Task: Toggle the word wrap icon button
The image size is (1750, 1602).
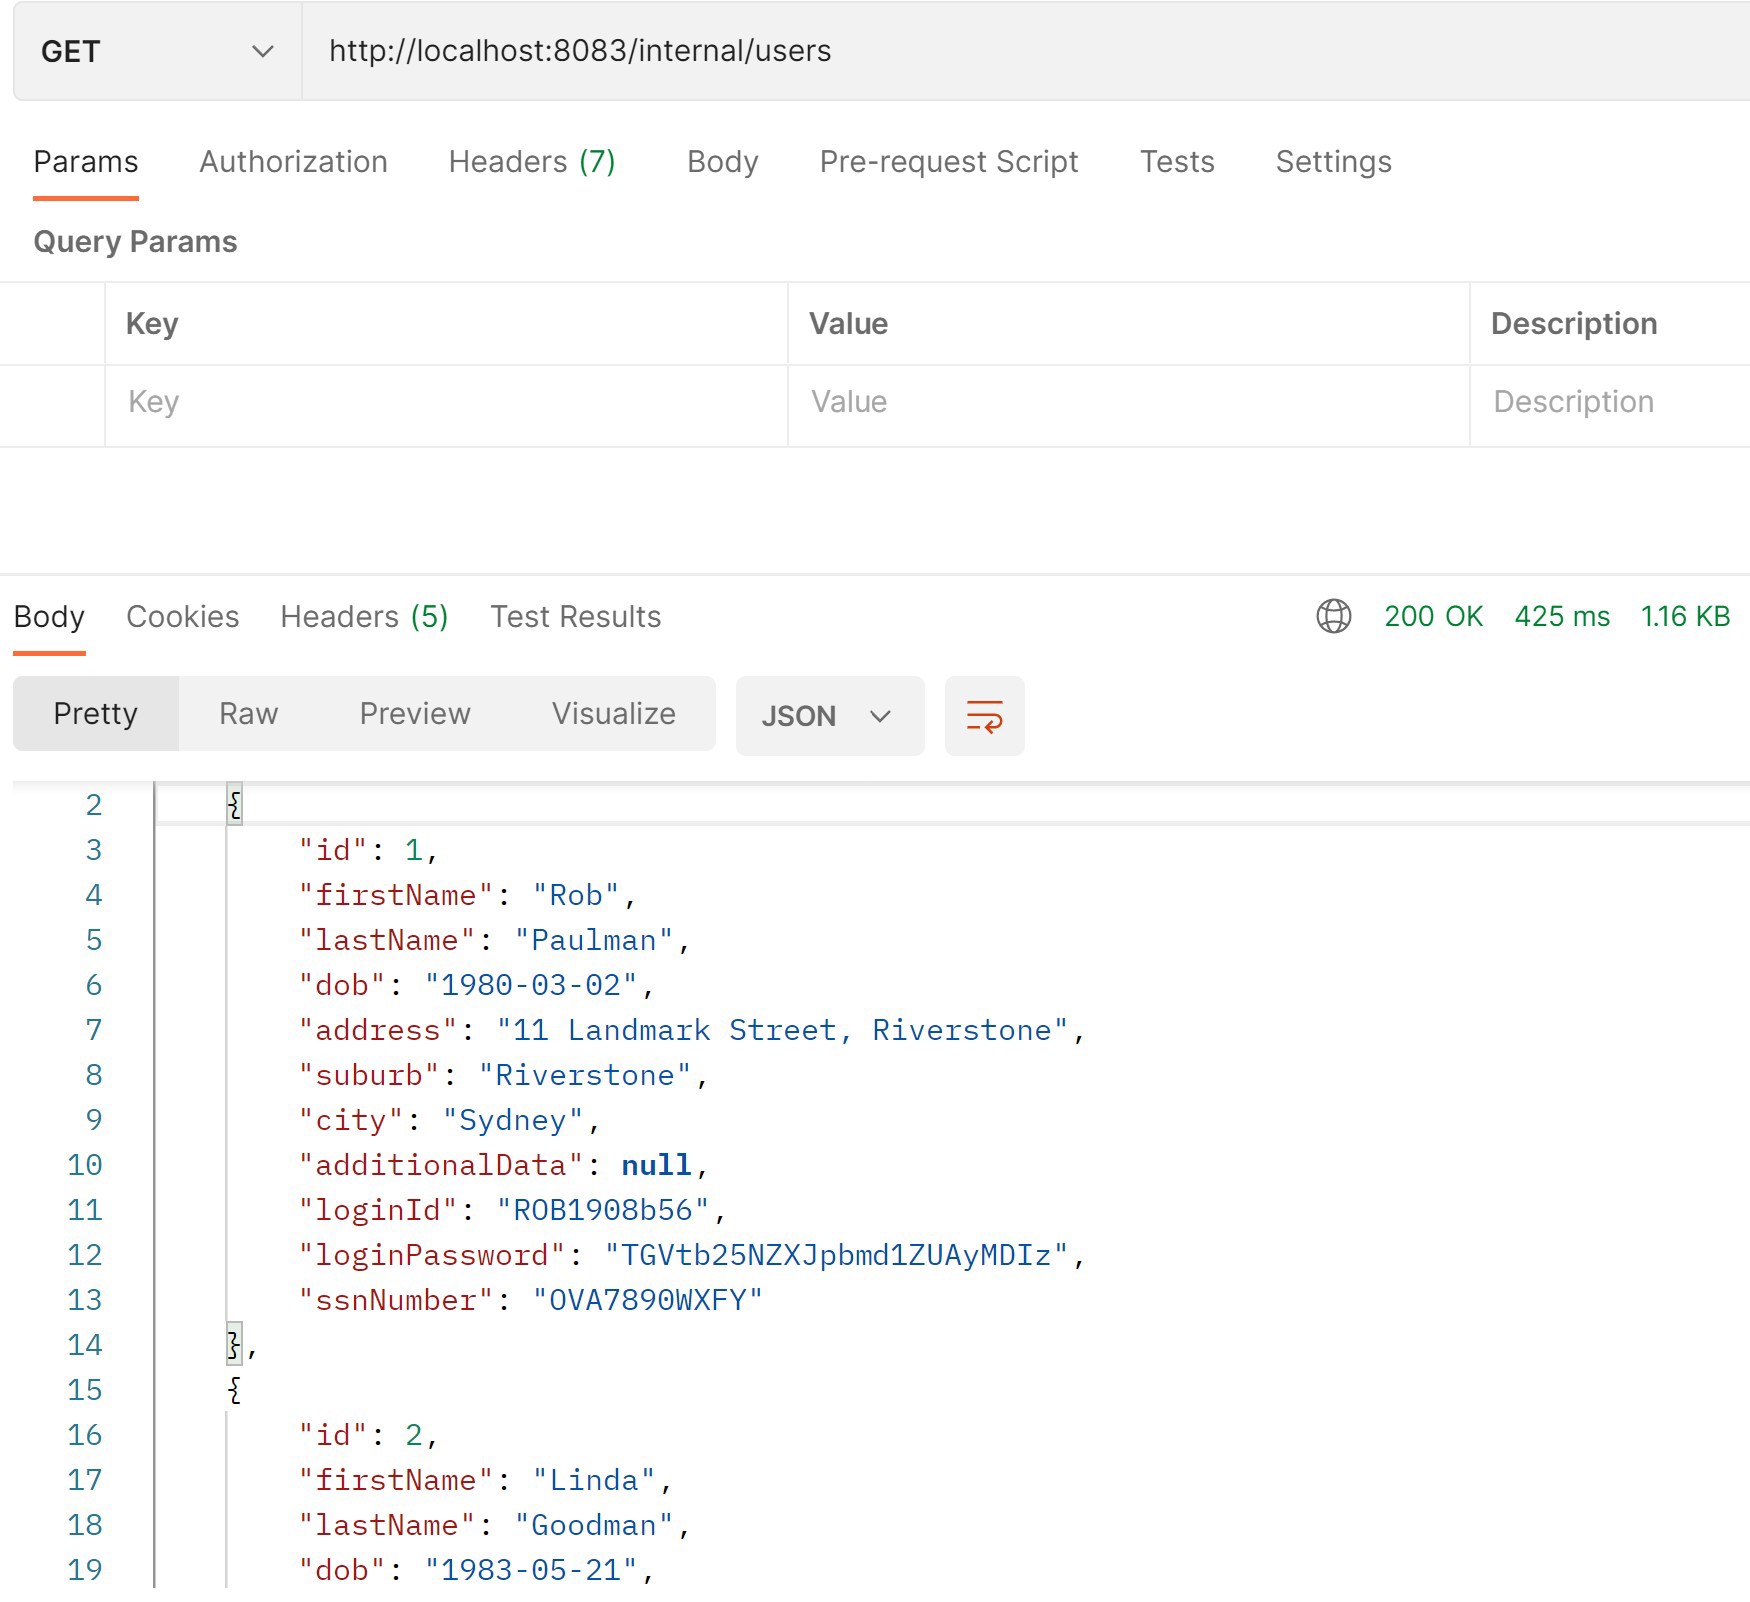Action: point(984,716)
